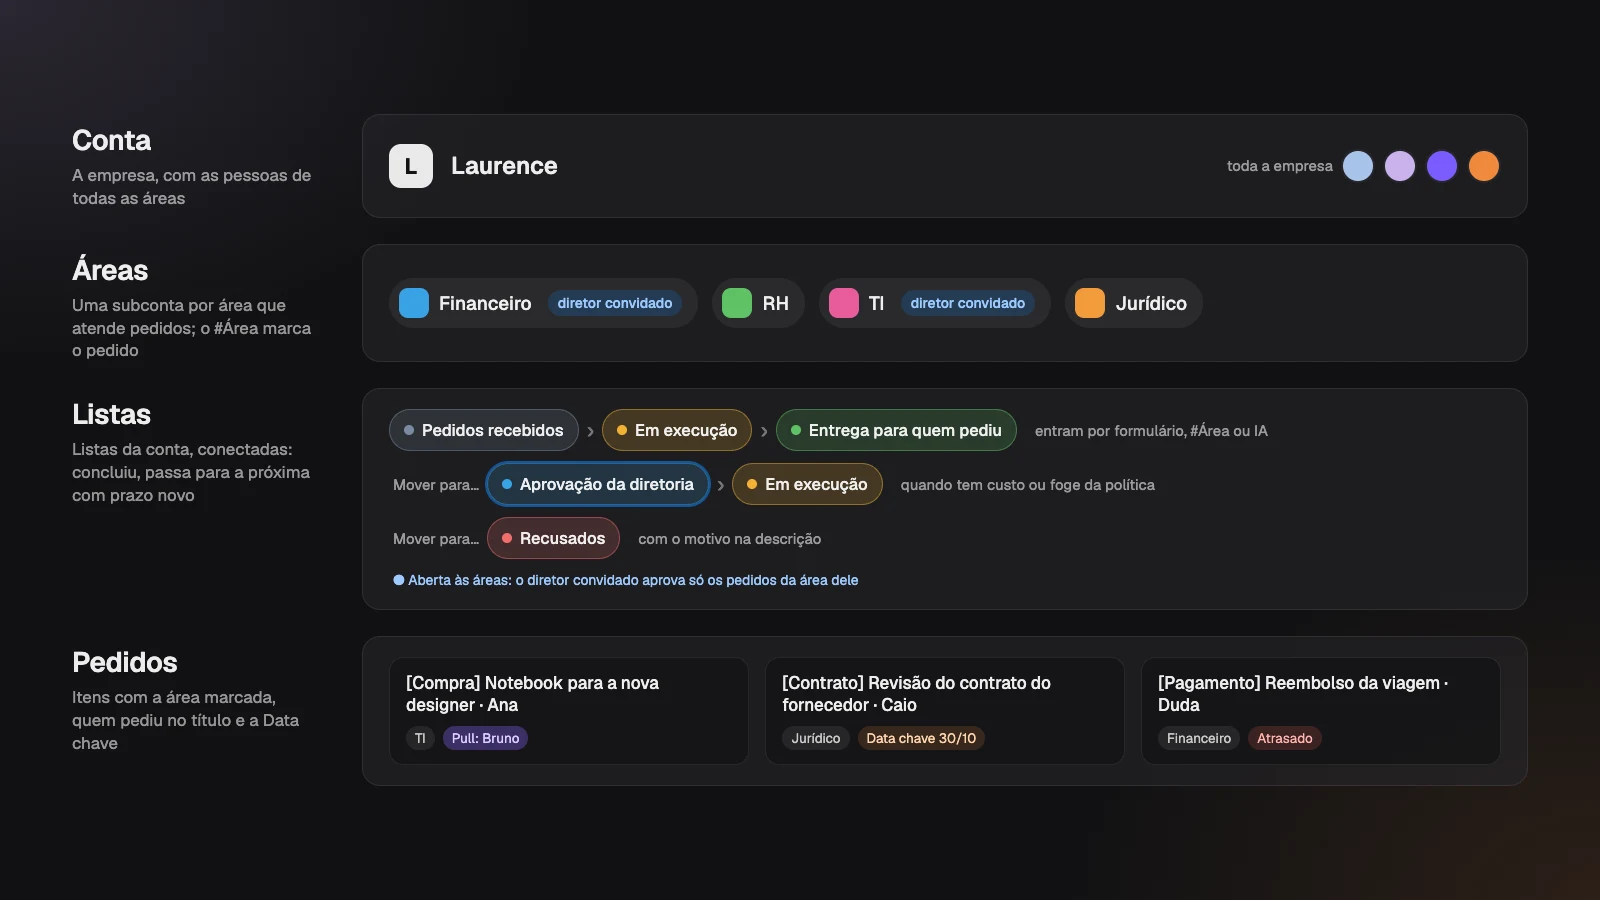Click the "Aberta às áreas" note text

(x=633, y=580)
